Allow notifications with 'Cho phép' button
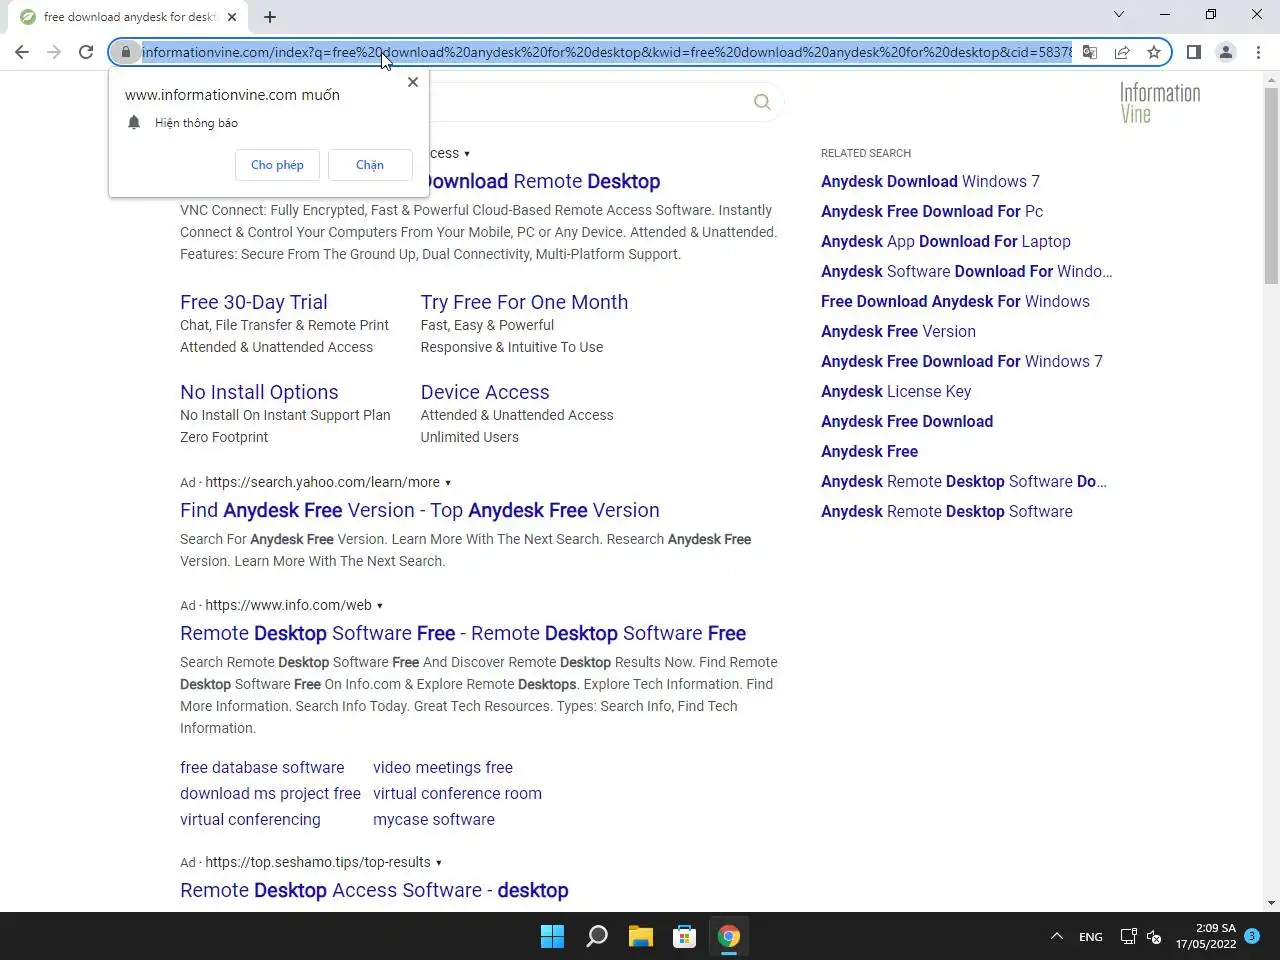1280x960 pixels. pos(277,165)
